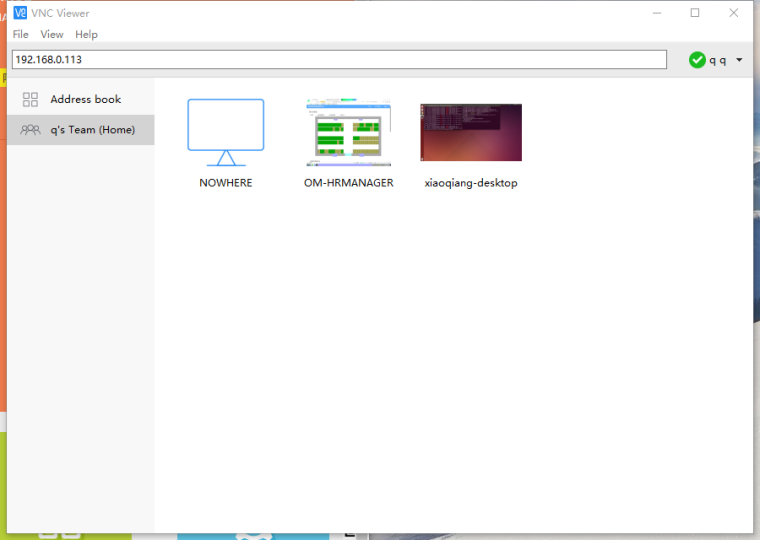760x540 pixels.
Task: Open the File menu
Action: (20, 34)
